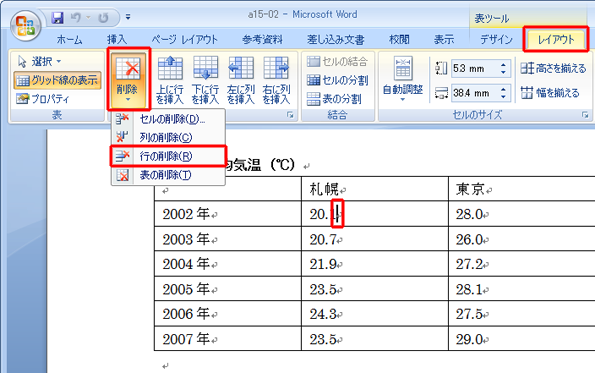The image size is (595, 373).
Task: Click the 2007 年 cell
Action: tap(228, 338)
